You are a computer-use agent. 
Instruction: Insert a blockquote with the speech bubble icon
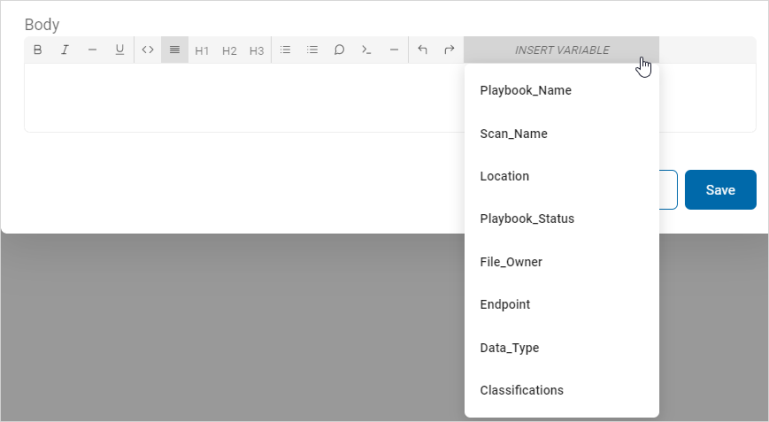pyautogui.click(x=339, y=50)
